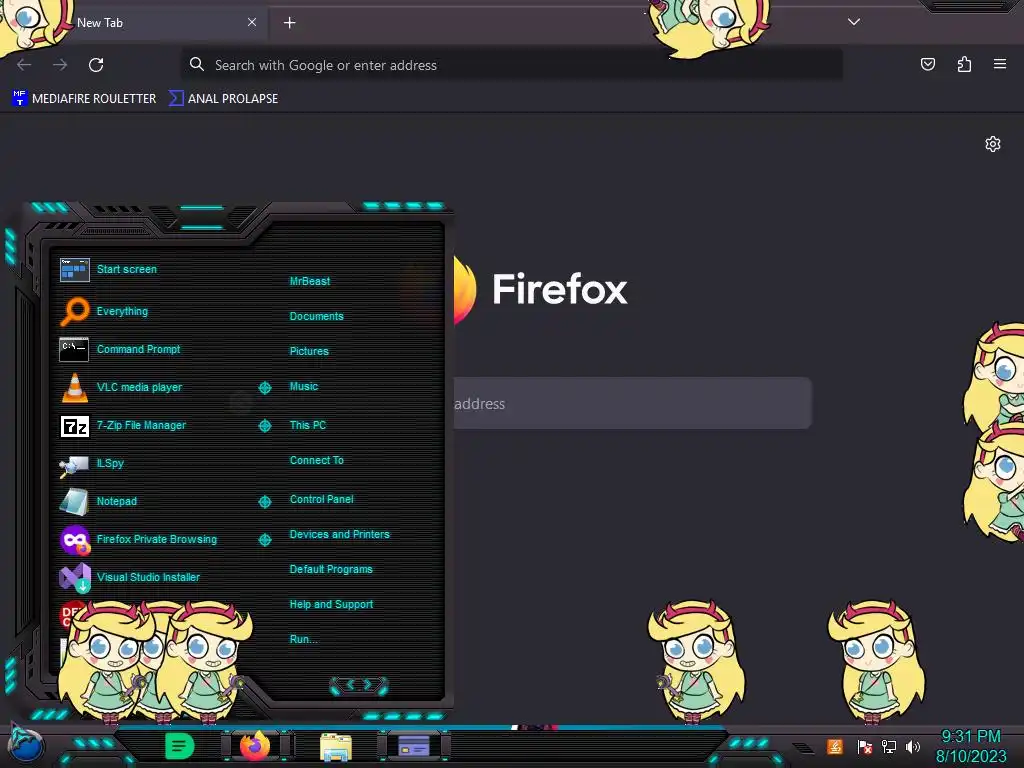Open Pictures from start menu

(309, 351)
